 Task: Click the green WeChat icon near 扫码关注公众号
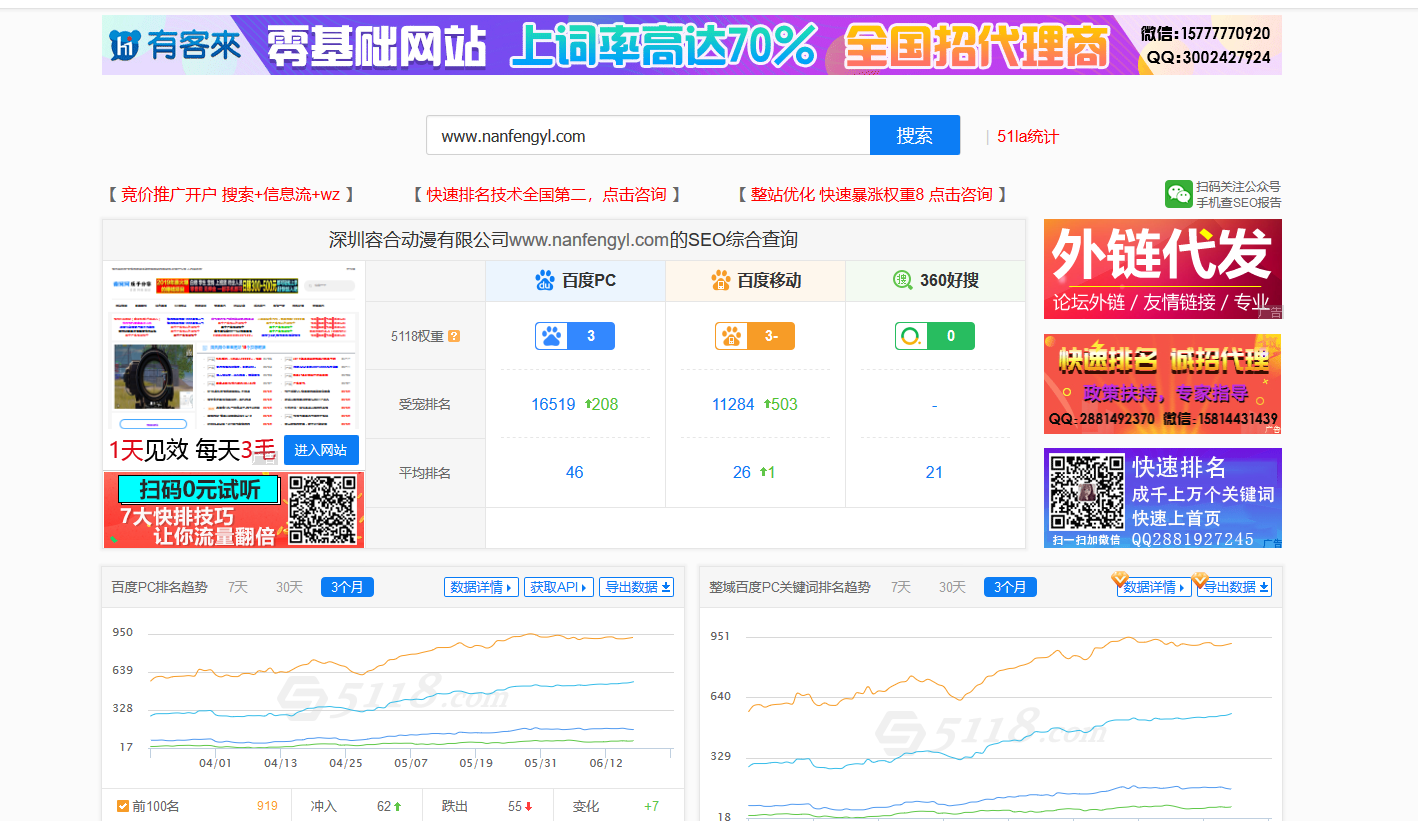1178,194
